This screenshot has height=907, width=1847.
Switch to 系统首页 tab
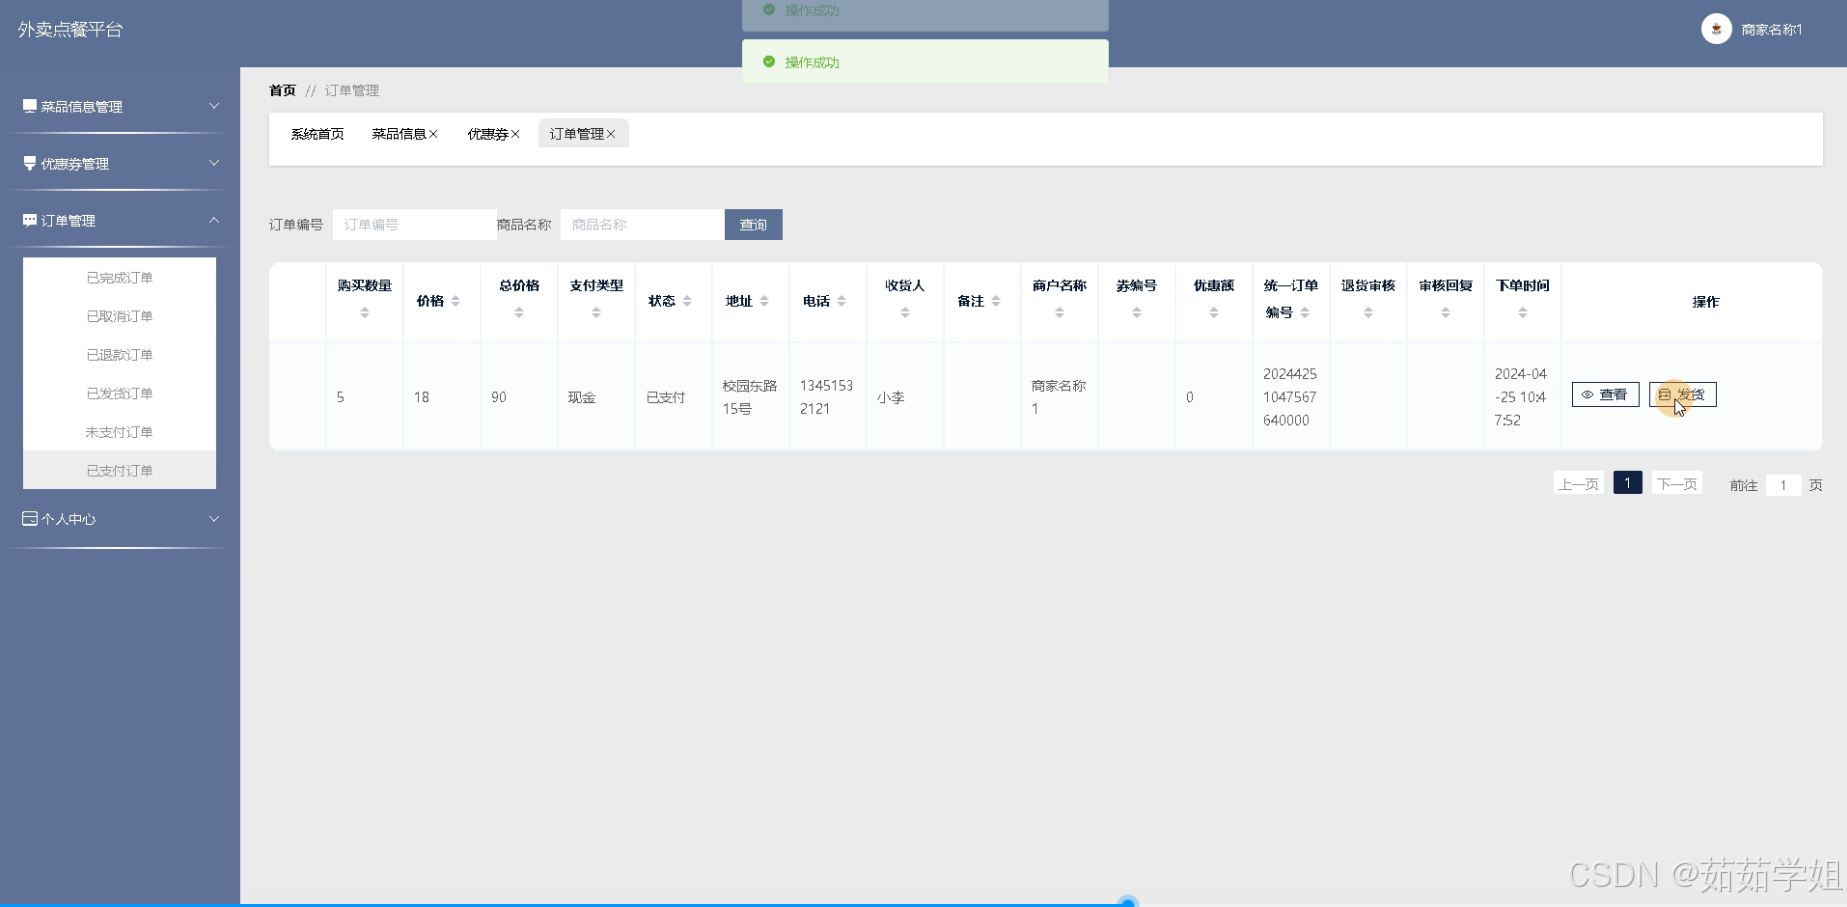pyautogui.click(x=317, y=134)
